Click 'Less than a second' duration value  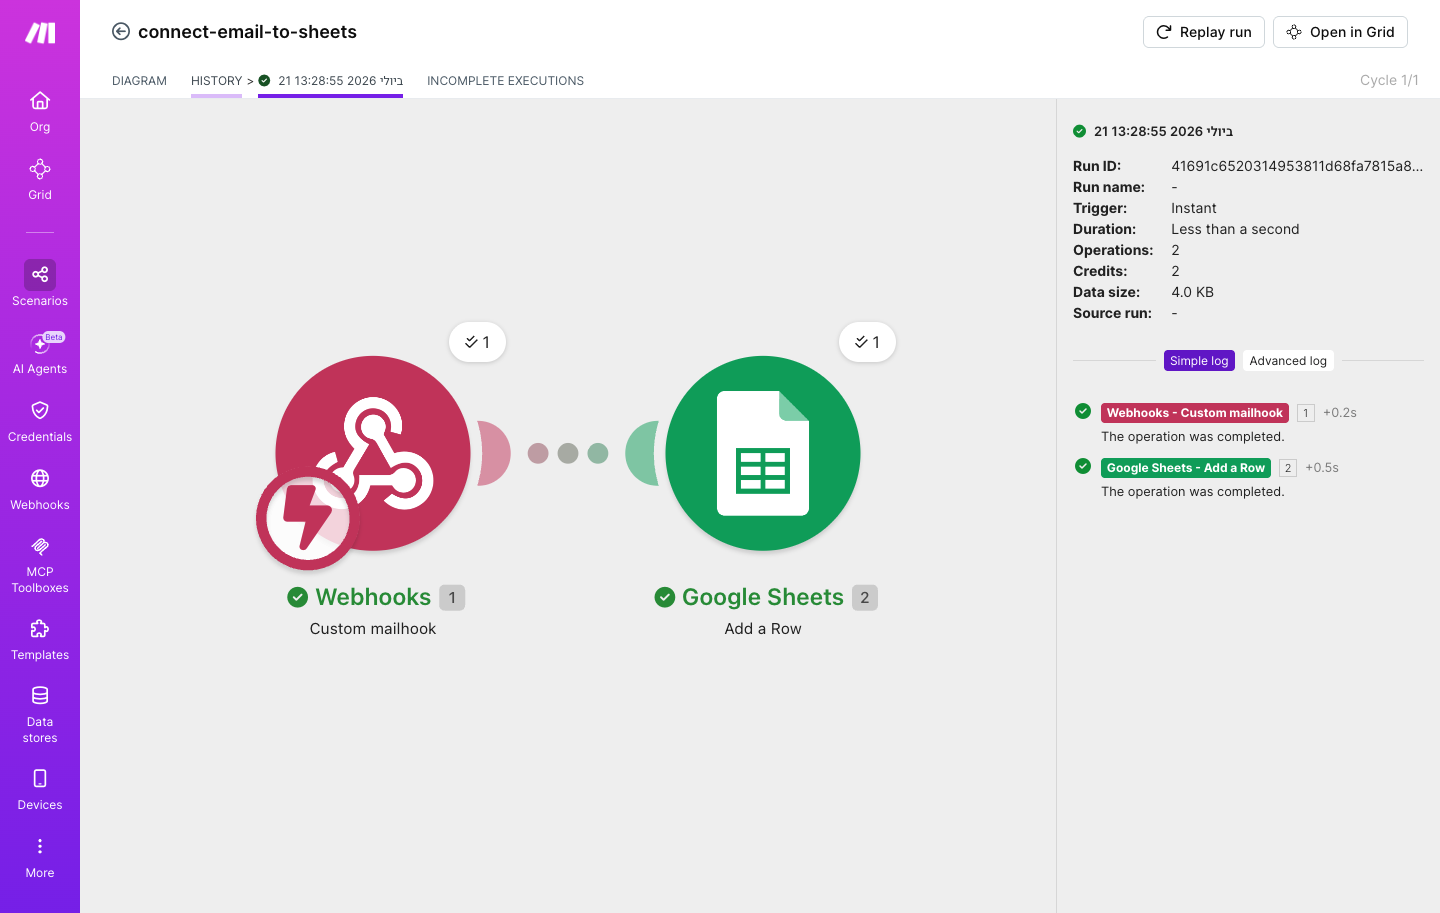click(1235, 229)
